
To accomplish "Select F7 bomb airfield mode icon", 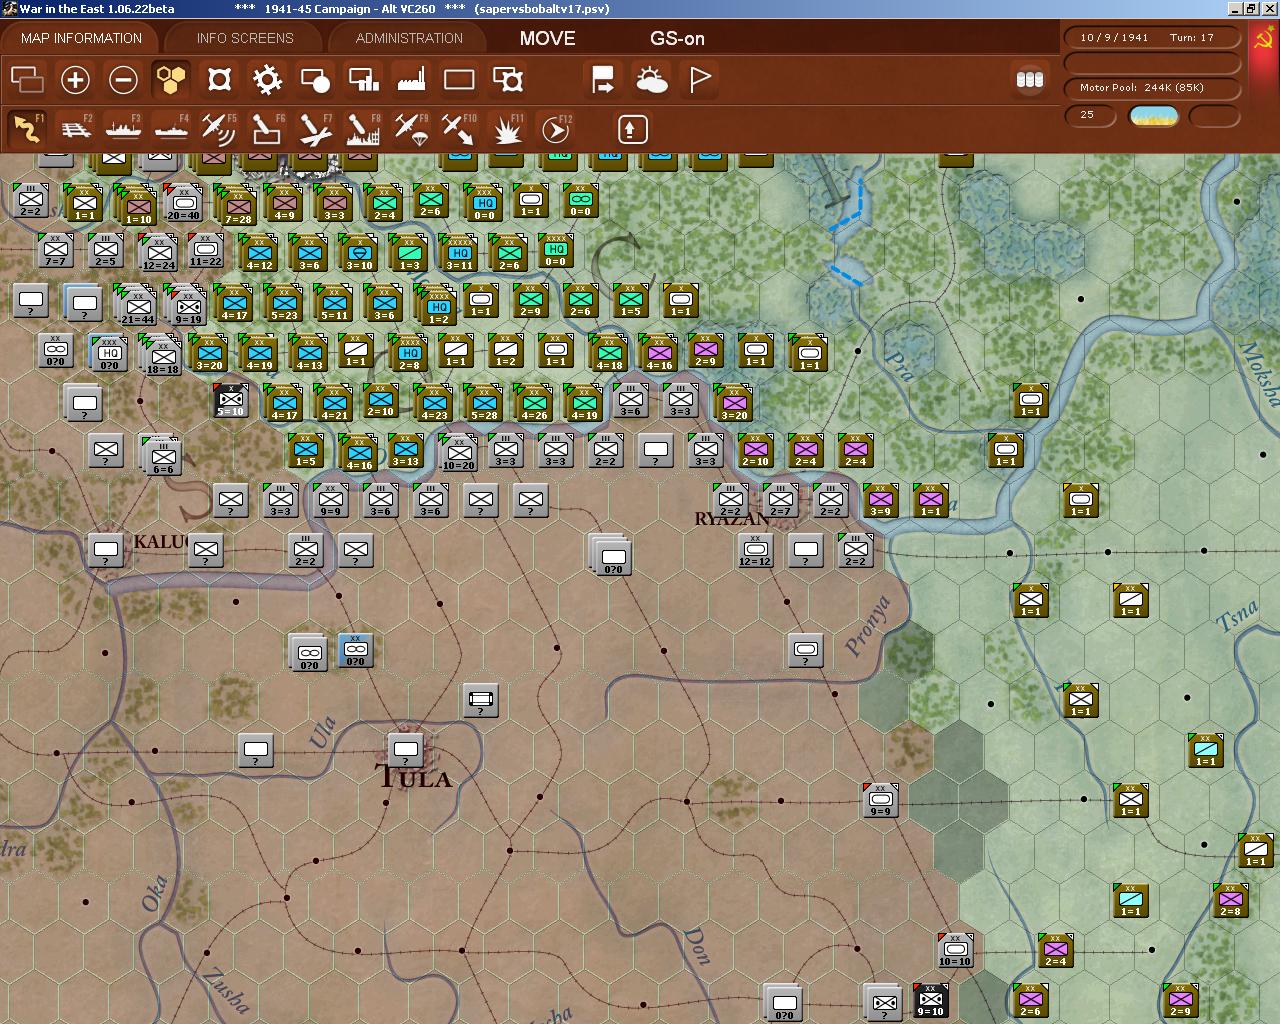I will point(315,129).
